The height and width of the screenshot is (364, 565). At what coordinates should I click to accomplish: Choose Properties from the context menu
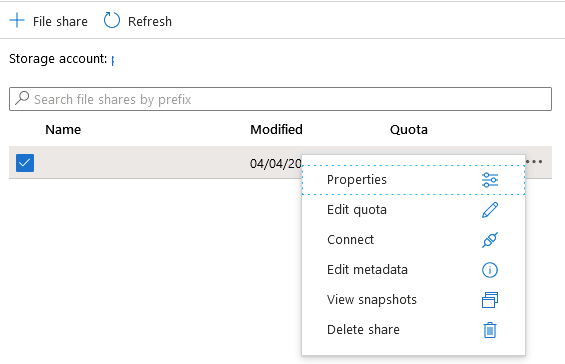click(413, 180)
